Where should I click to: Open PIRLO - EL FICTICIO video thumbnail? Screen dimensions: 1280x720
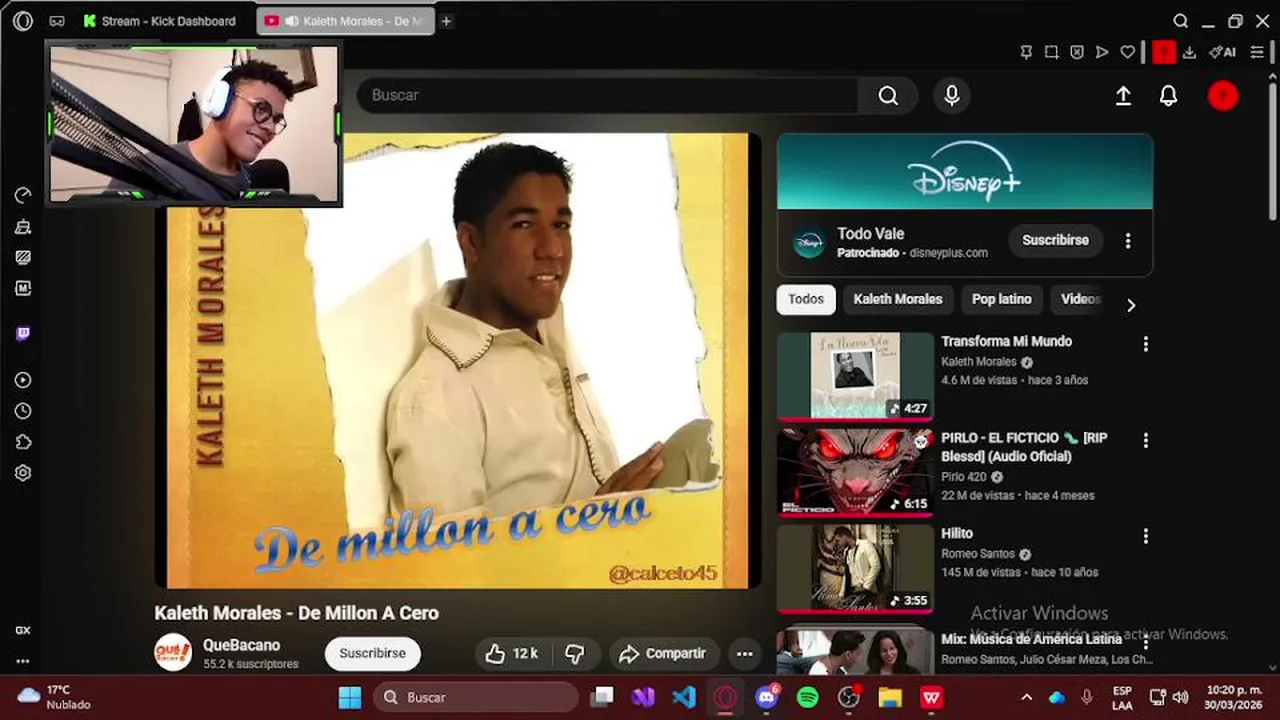[x=855, y=472]
